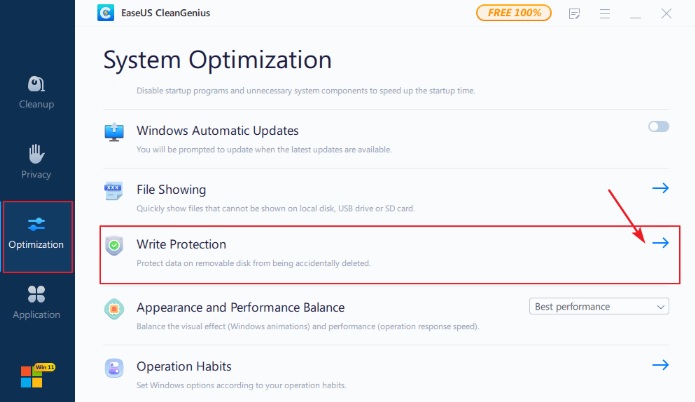This screenshot has width=695, height=402.
Task: Open the hamburger menu in title bar
Action: 605,14
